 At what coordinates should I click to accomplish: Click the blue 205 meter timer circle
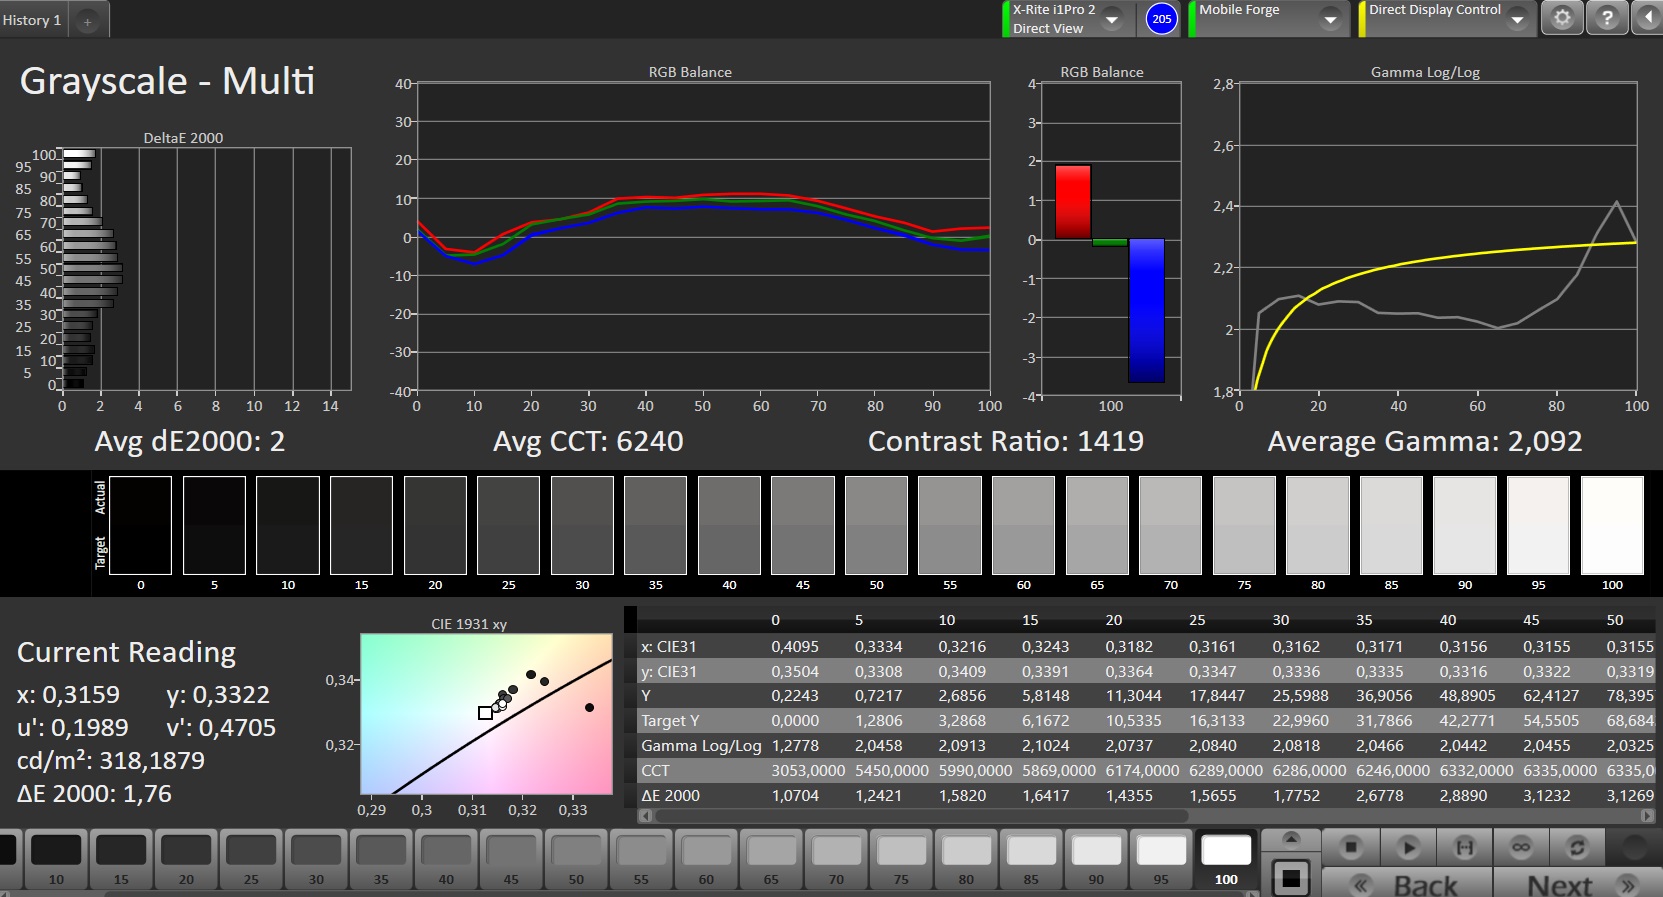click(x=1161, y=19)
